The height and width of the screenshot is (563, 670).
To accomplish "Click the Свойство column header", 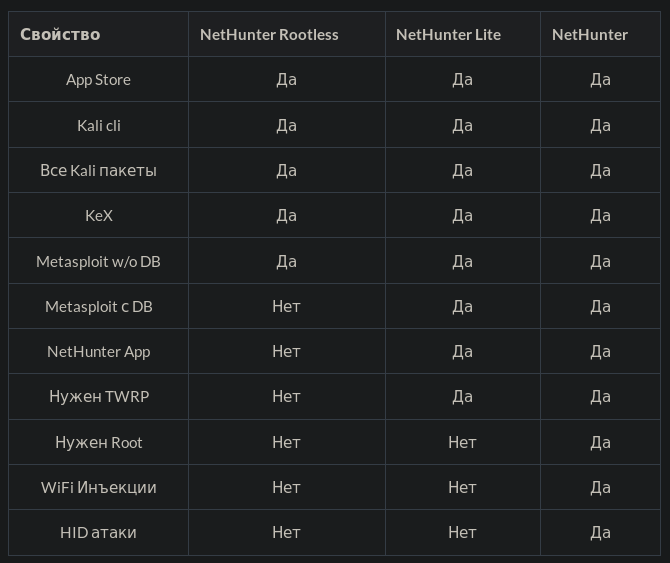I will tap(60, 34).
